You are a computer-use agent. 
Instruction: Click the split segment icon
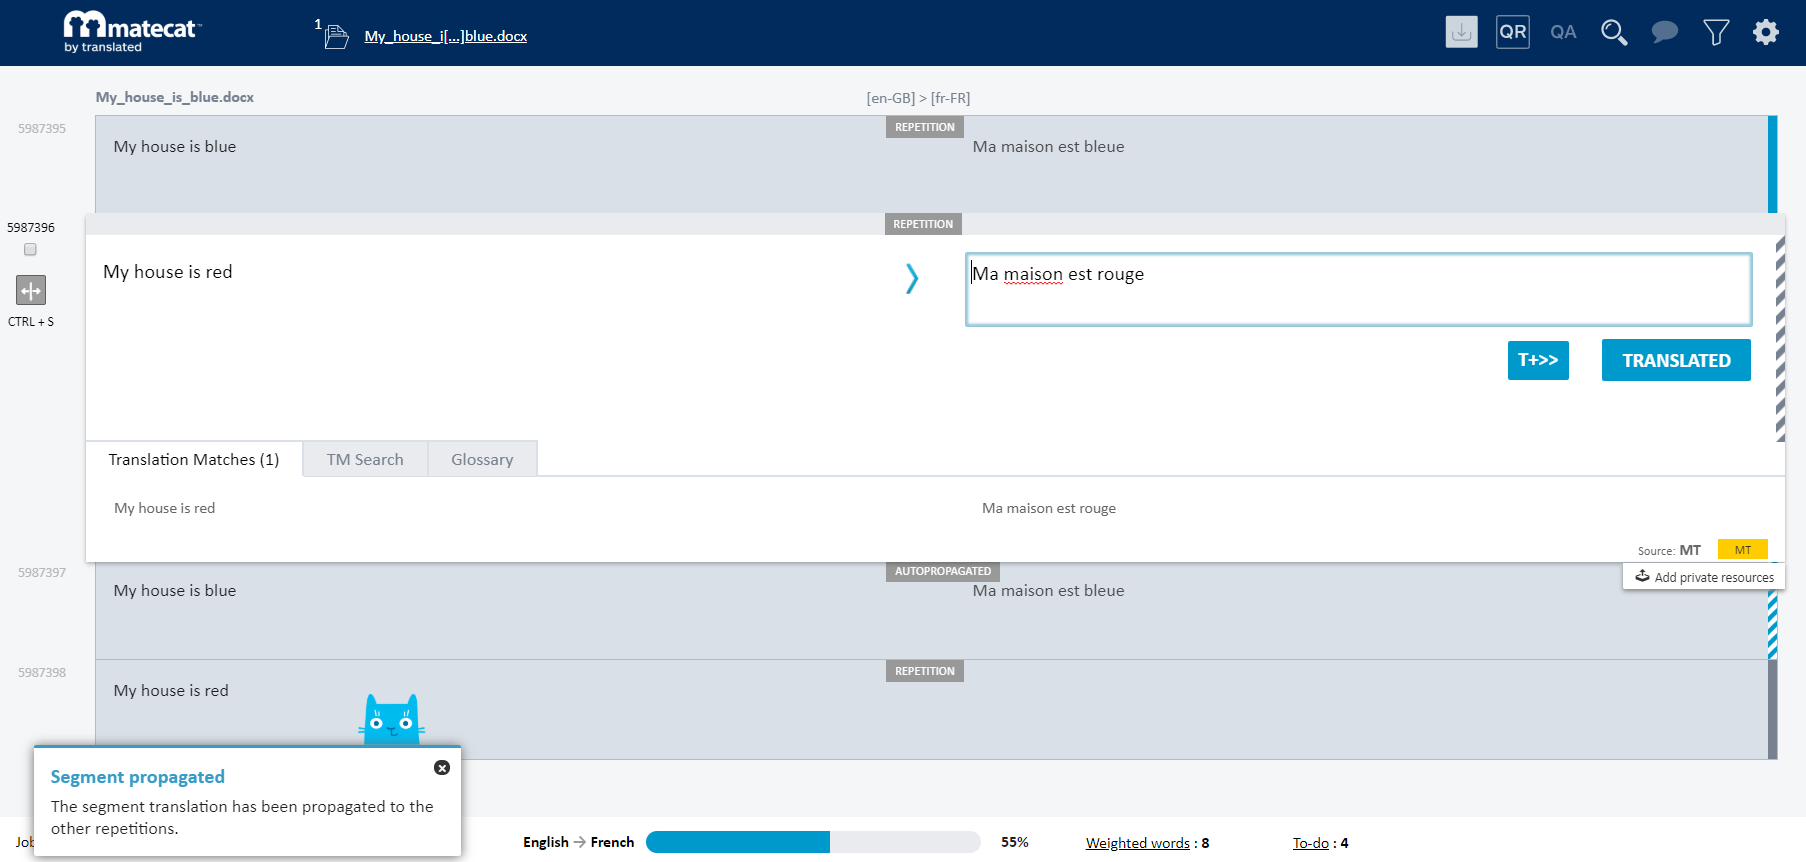[31, 290]
